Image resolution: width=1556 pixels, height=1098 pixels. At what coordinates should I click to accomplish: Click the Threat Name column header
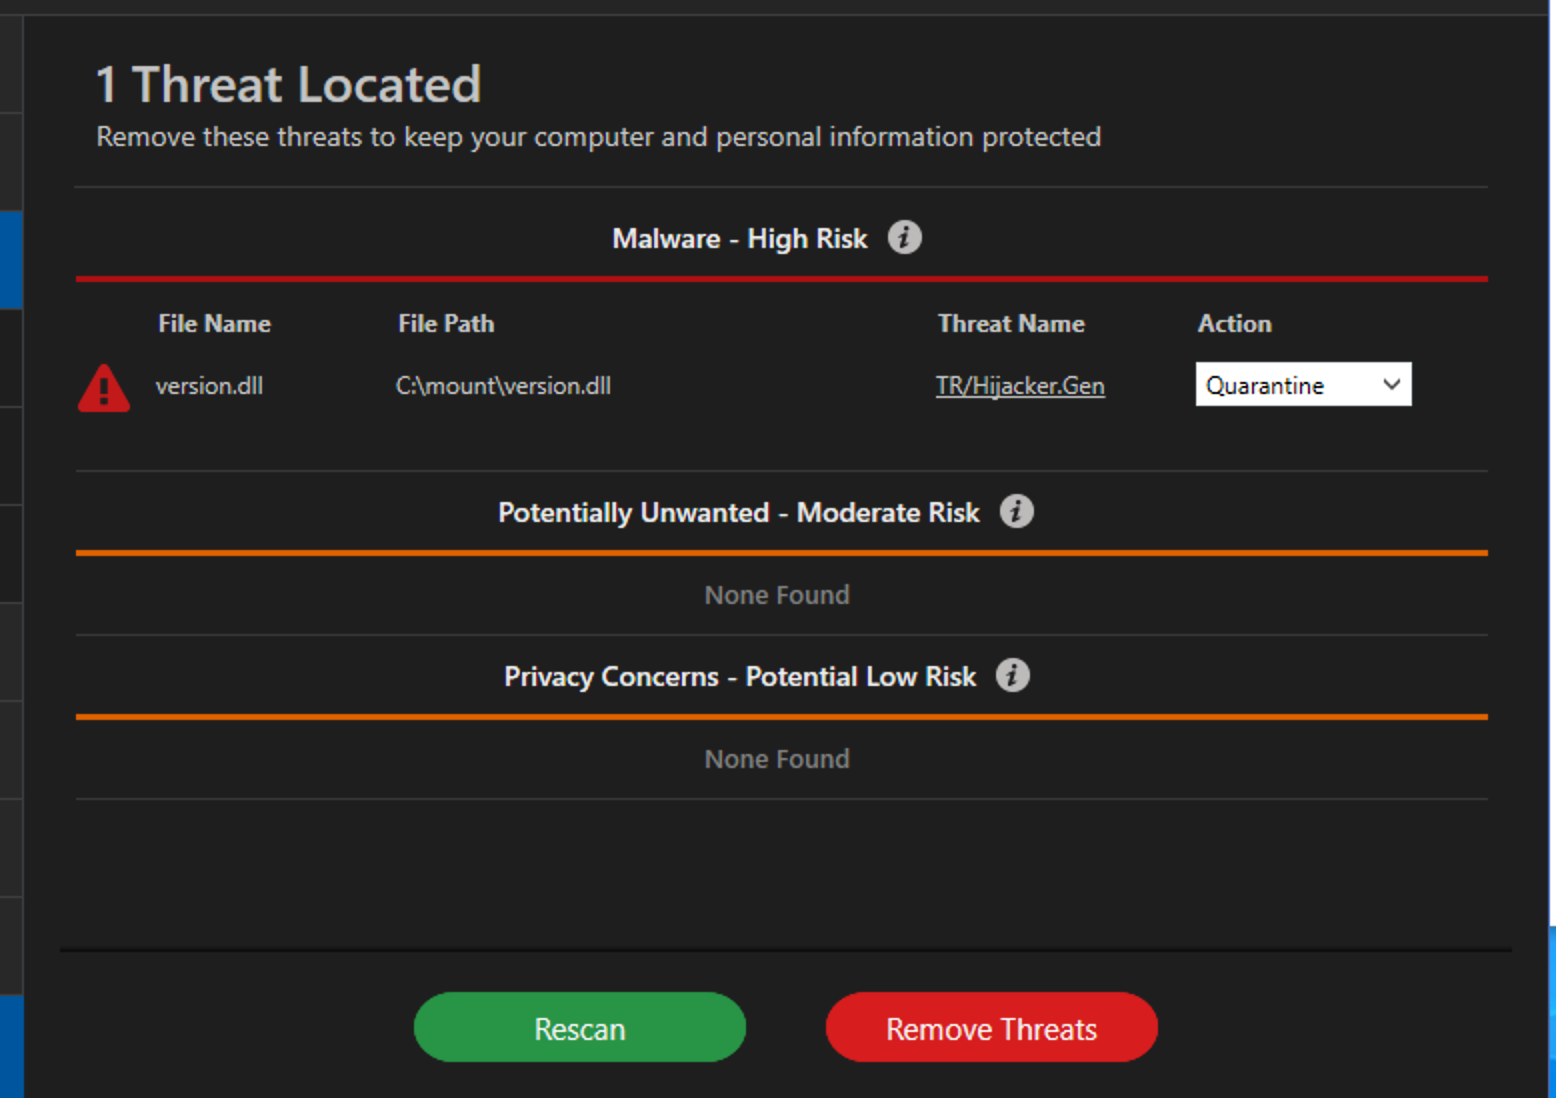[x=1011, y=324]
